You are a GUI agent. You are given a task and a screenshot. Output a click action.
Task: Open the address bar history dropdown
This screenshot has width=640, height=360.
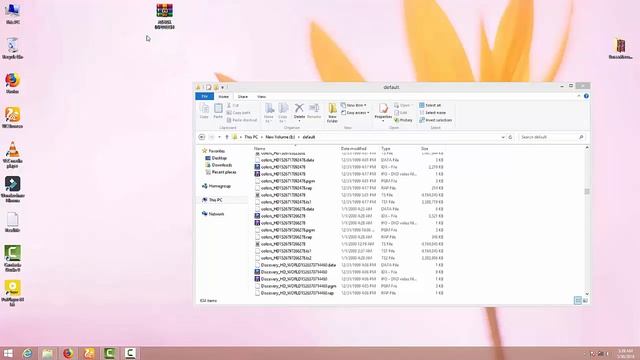pyautogui.click(x=503, y=137)
